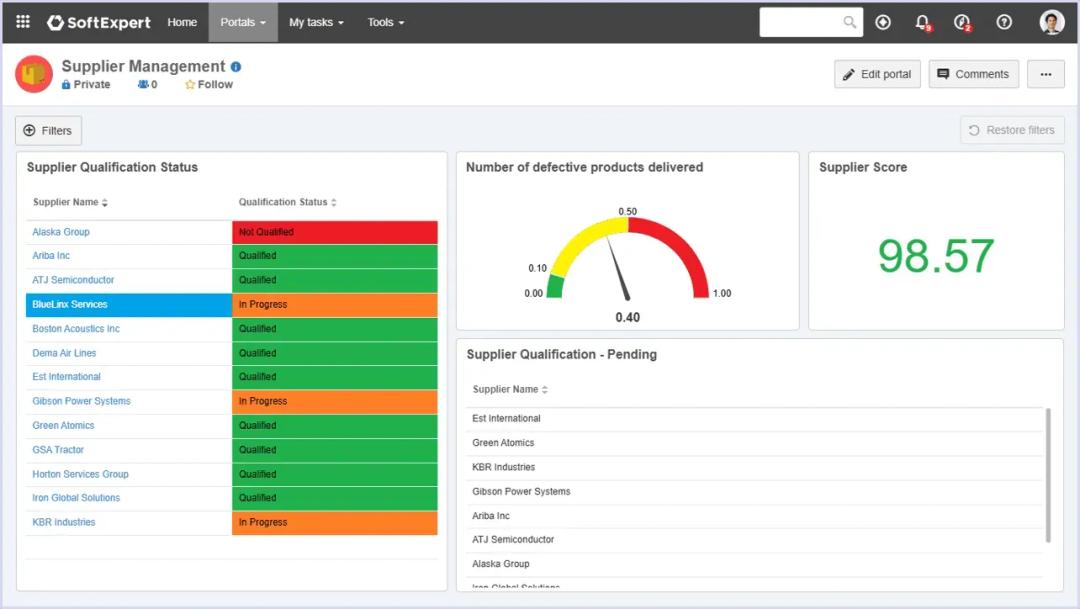Expand the Filters panel
The width and height of the screenshot is (1080, 609).
pos(48,130)
